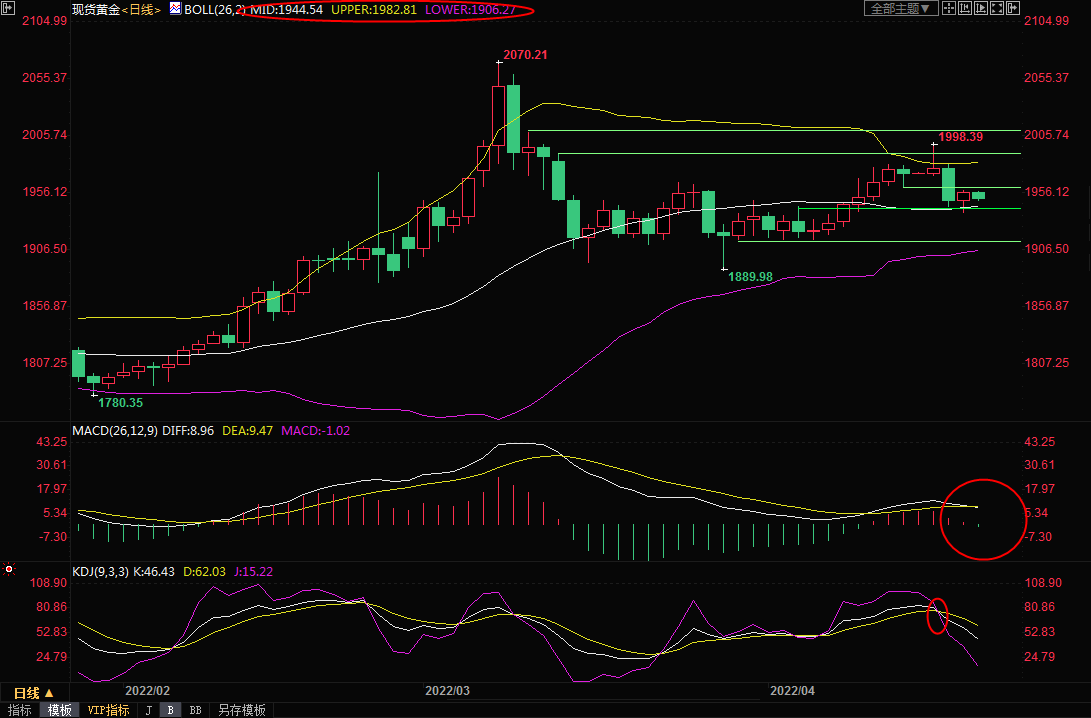The width and height of the screenshot is (1091, 718).
Task: Click the 模板 tab button
Action: coord(60,710)
